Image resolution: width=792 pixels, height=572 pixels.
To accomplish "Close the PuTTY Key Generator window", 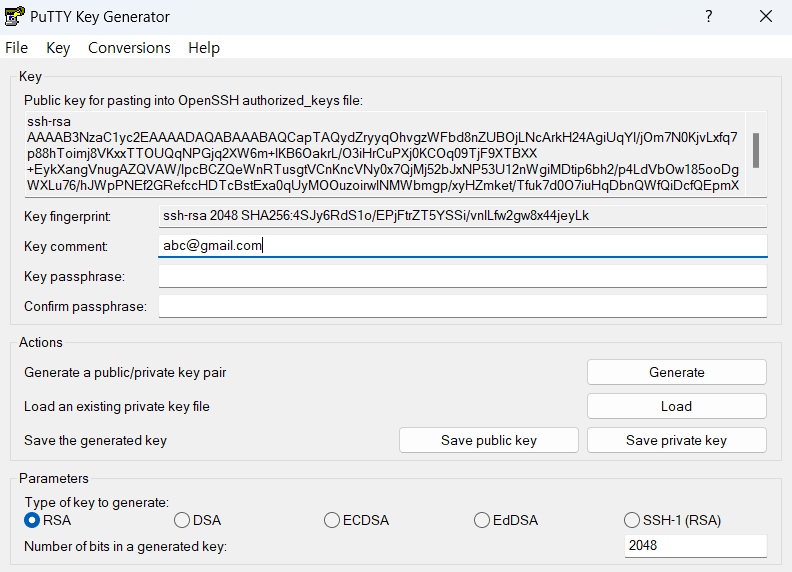I will pos(766,17).
